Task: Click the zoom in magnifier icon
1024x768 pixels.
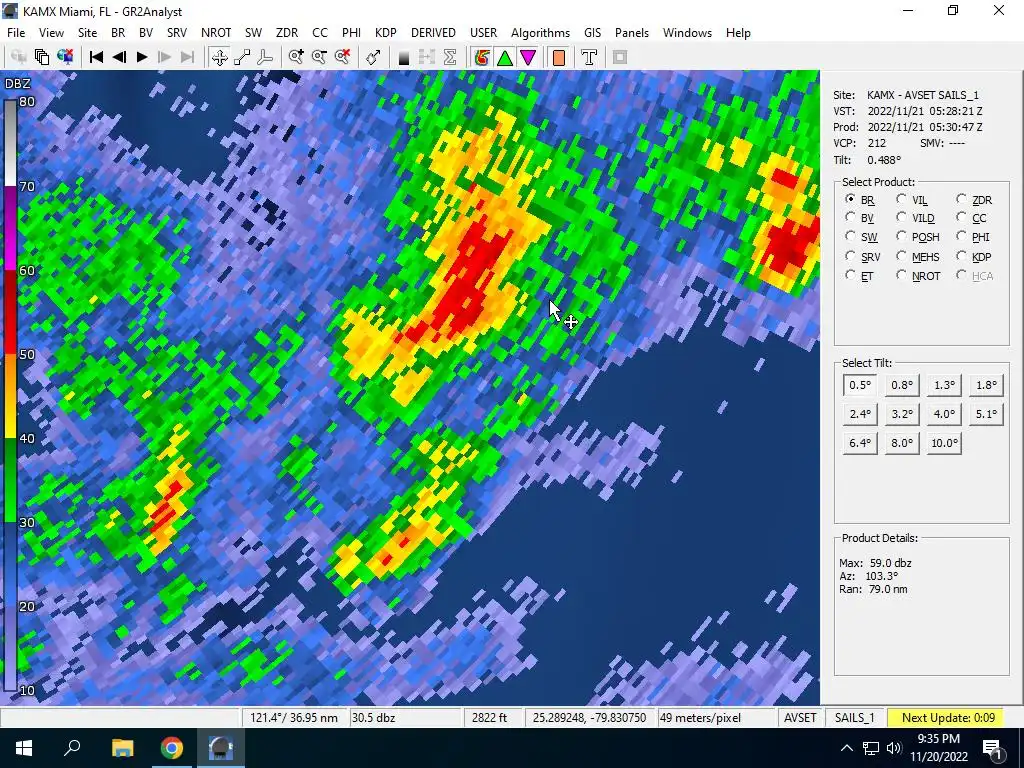Action: [x=296, y=57]
